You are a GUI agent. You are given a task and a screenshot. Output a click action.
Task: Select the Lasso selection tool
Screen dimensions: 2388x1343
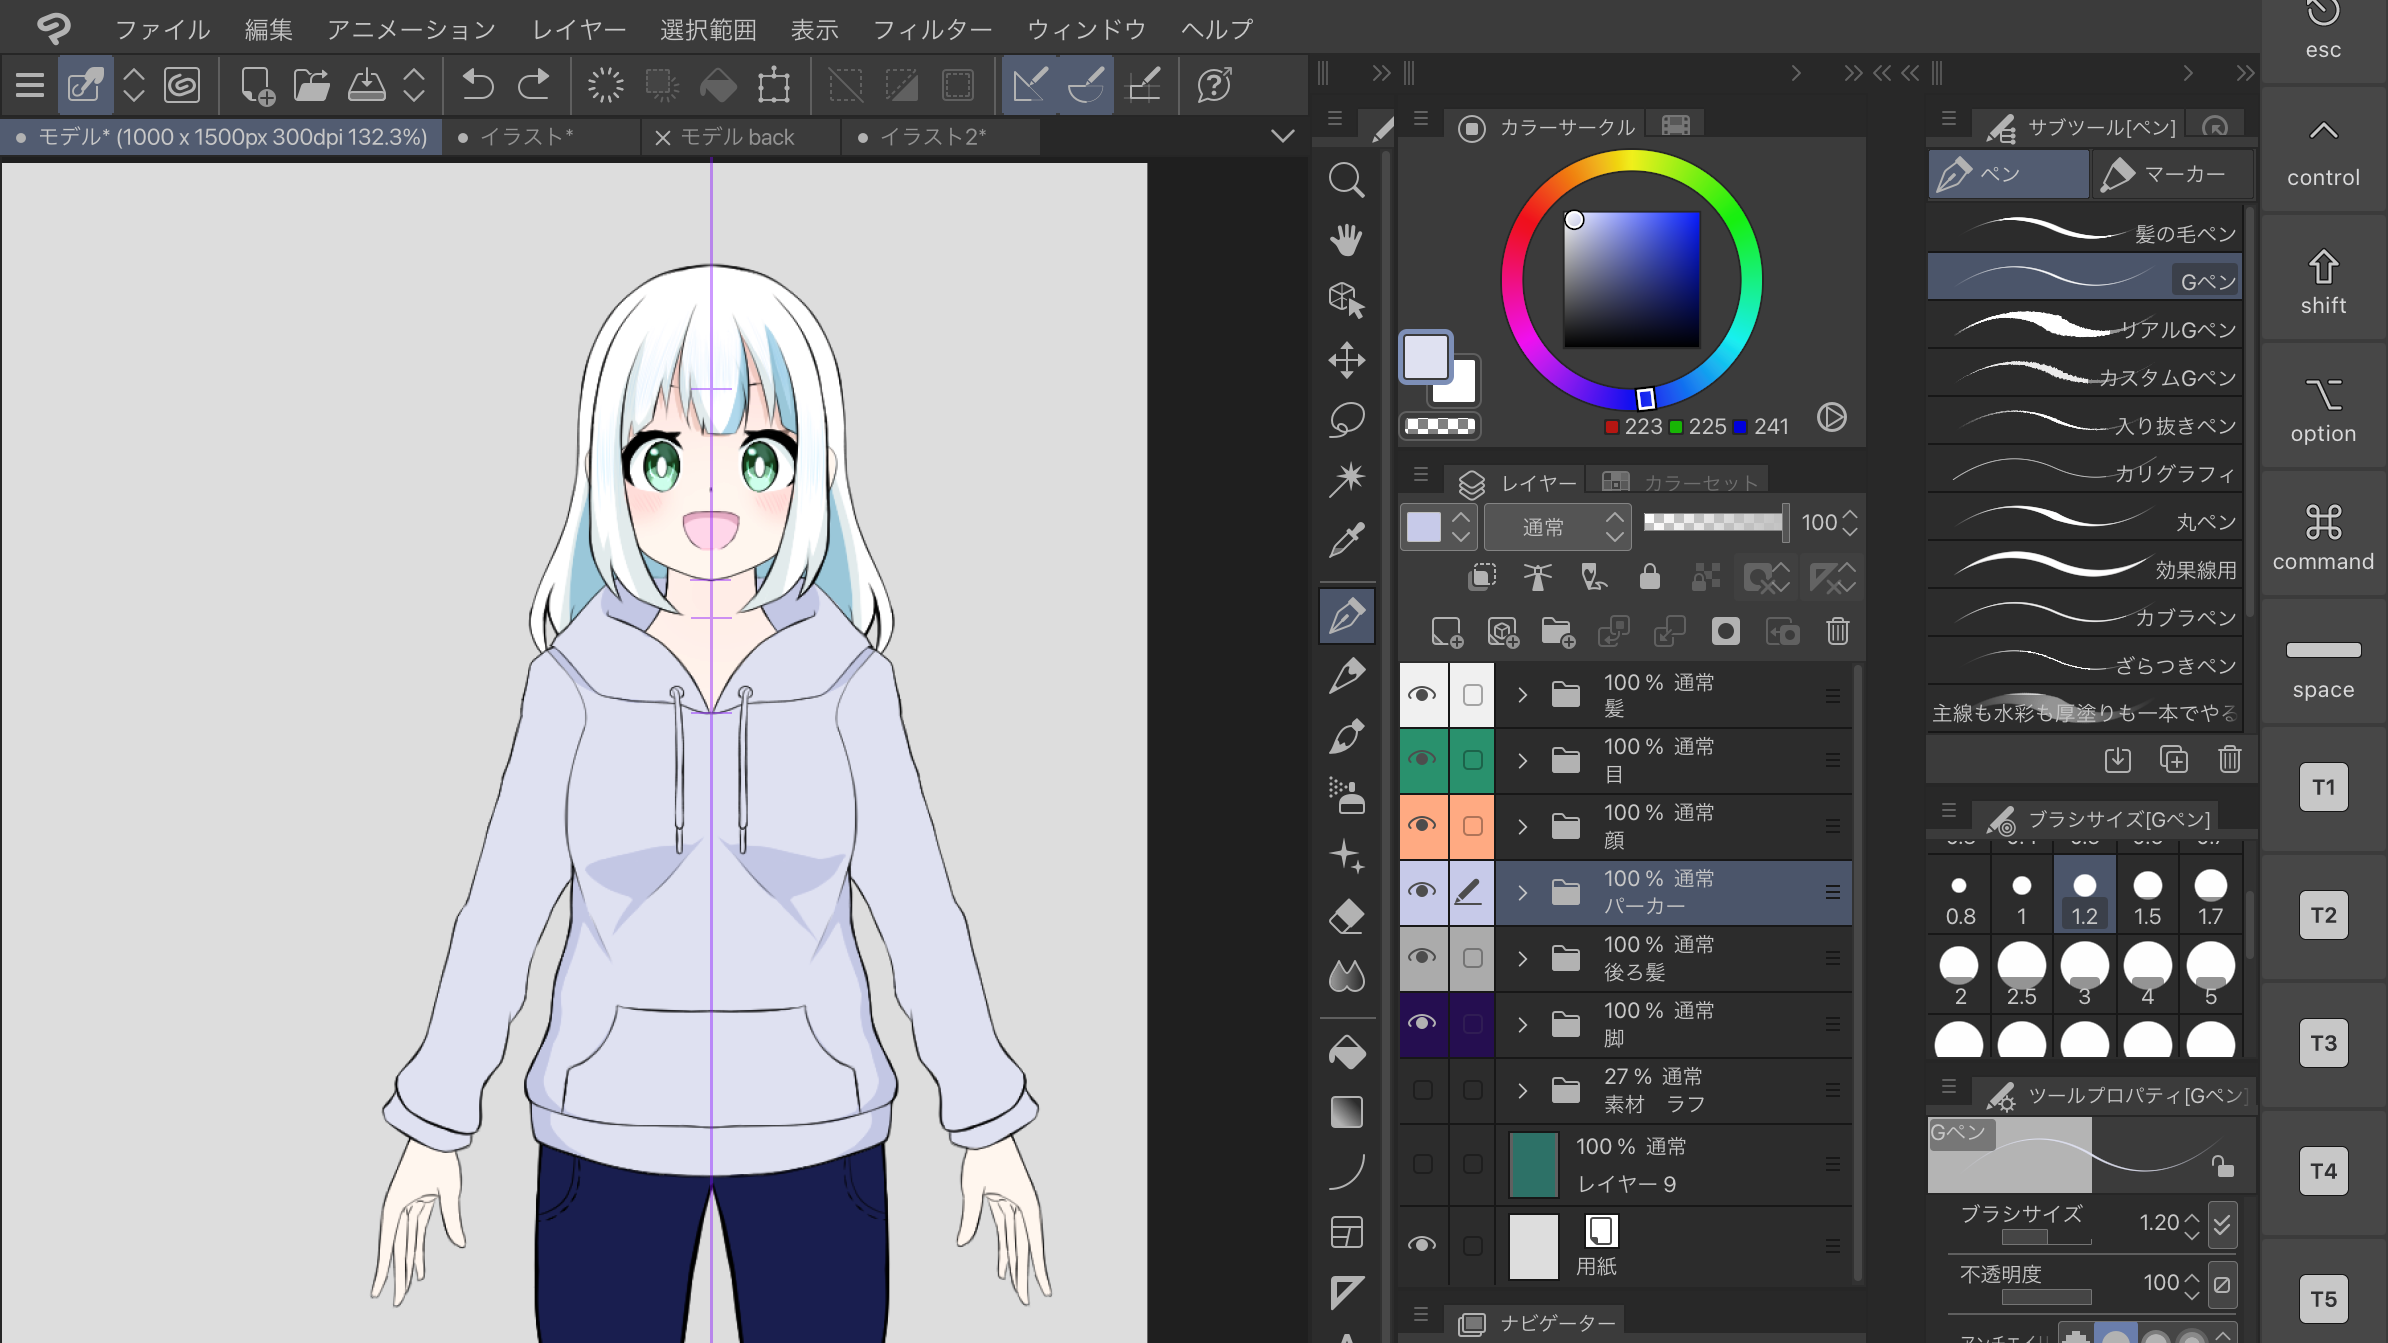(1346, 420)
